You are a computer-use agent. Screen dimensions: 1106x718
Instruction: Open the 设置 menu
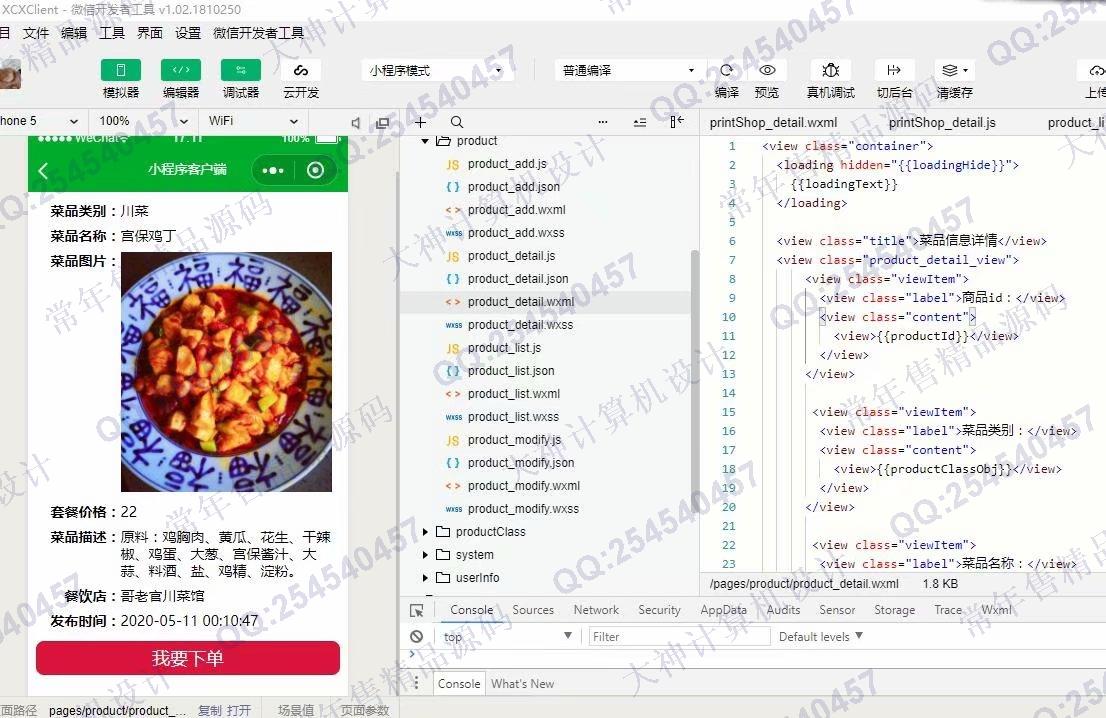(x=188, y=33)
